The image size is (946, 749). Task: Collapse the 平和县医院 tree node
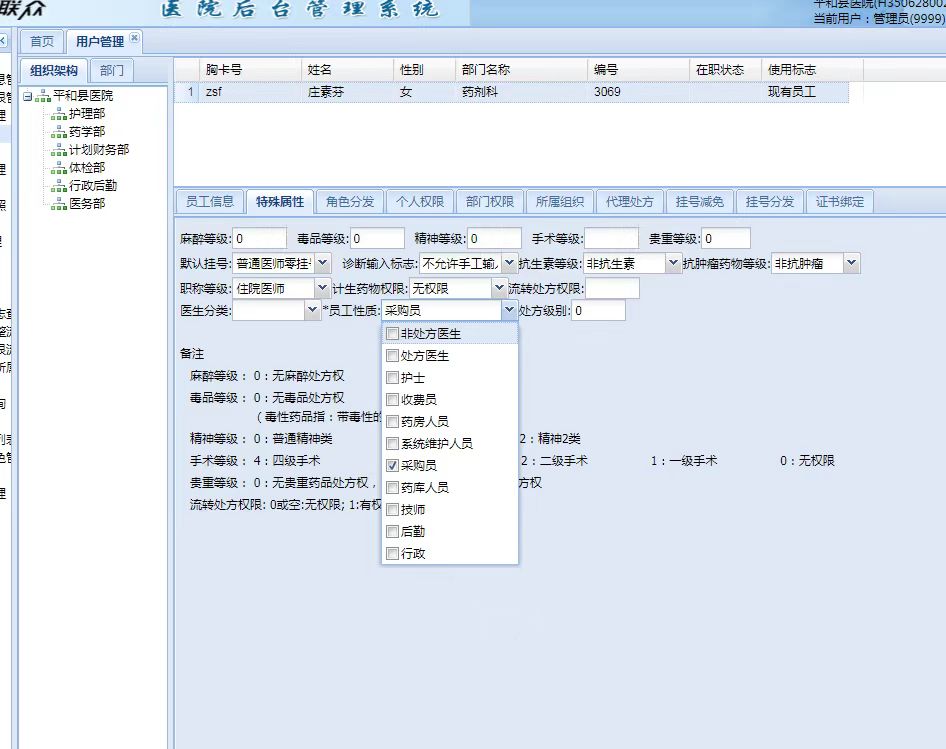point(27,96)
